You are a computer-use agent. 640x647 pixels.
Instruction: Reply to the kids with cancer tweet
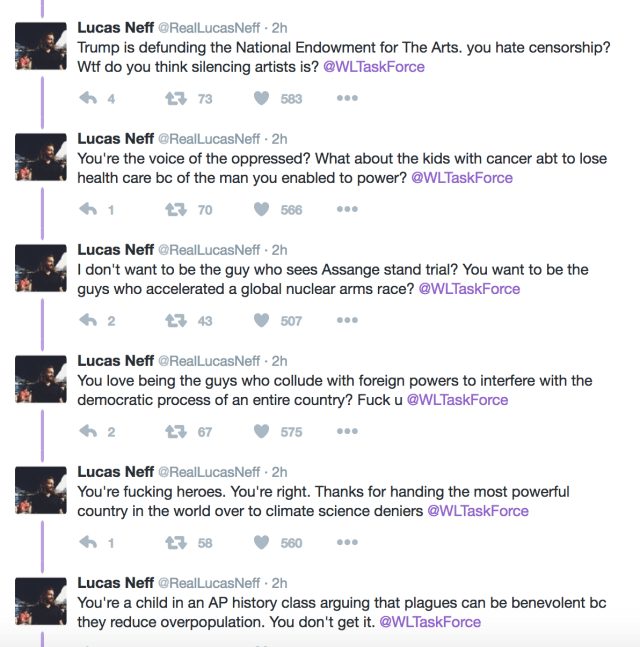click(88, 209)
